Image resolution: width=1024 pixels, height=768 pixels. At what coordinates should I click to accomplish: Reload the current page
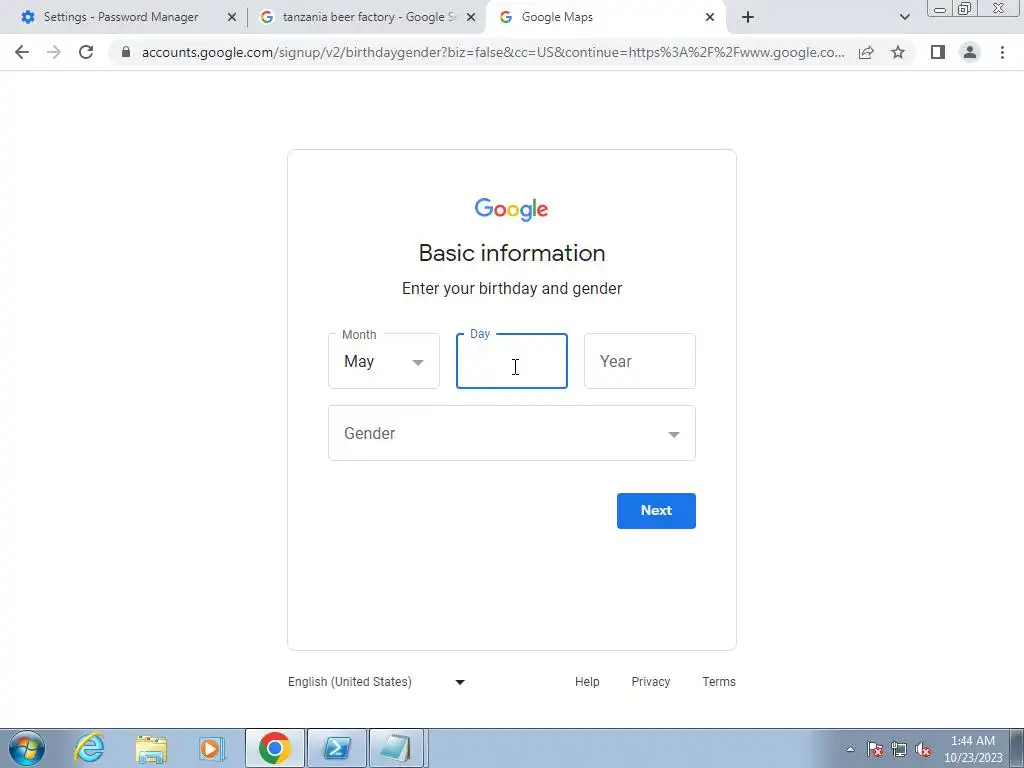[86, 52]
